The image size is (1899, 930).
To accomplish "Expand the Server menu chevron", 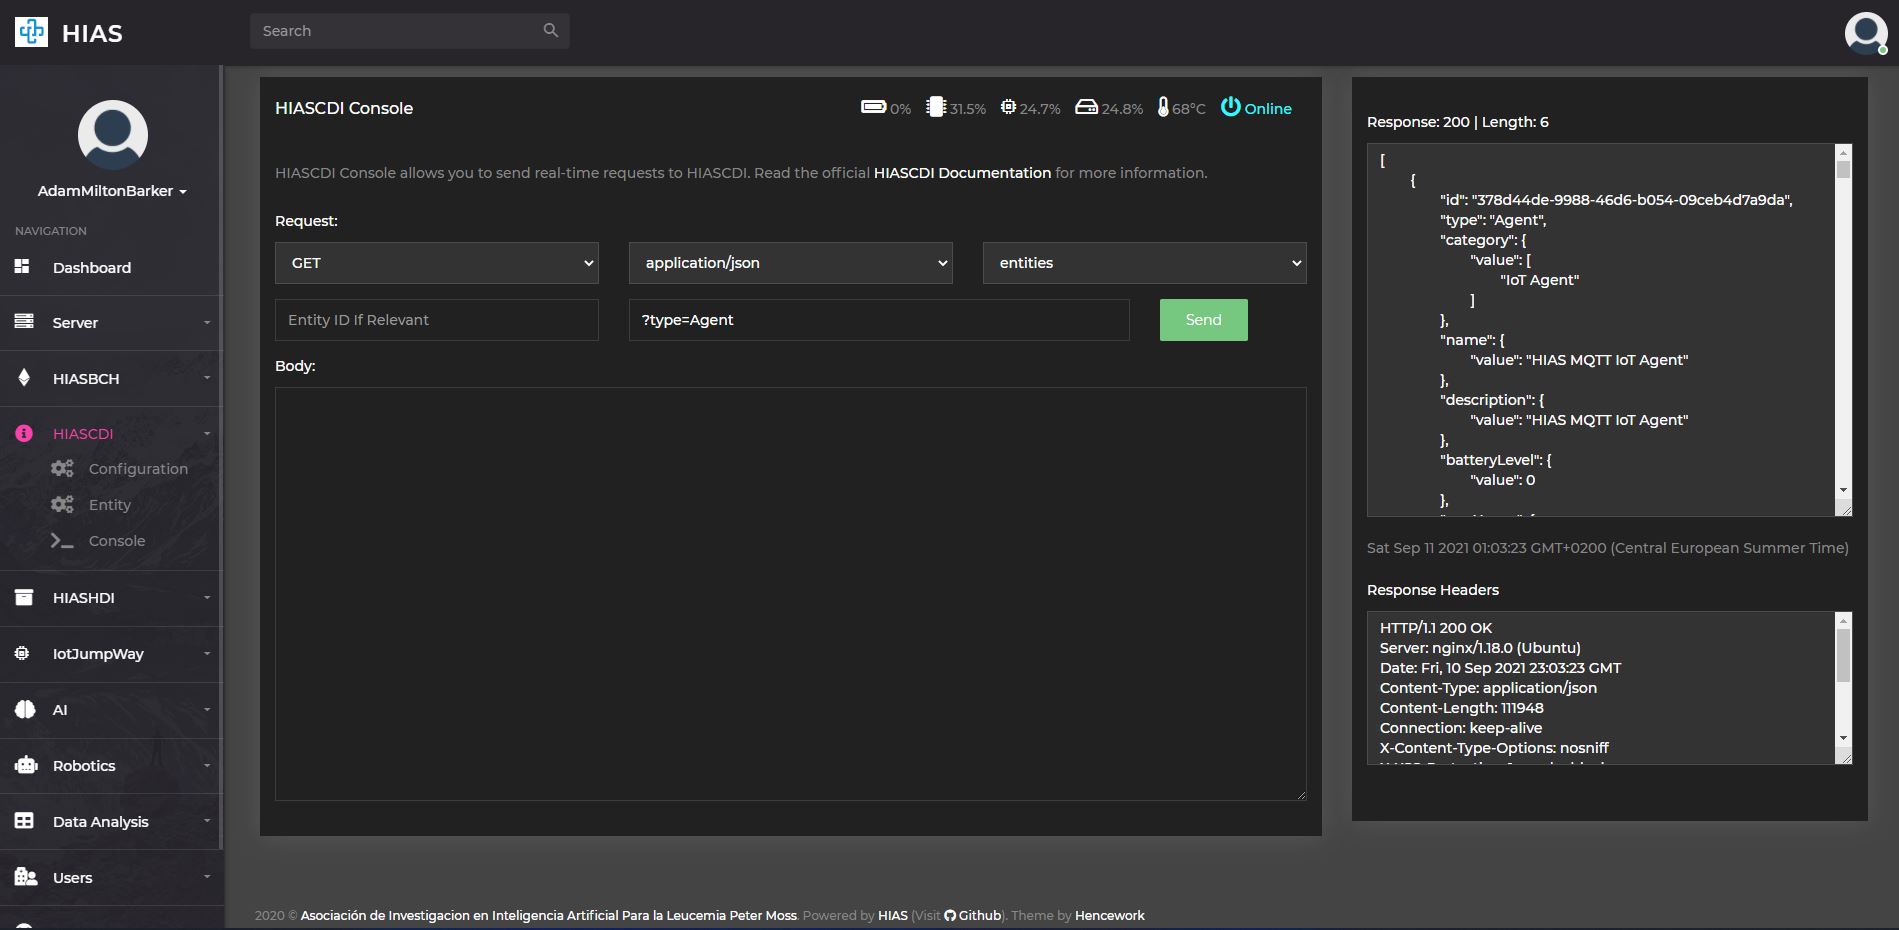I will [207, 322].
